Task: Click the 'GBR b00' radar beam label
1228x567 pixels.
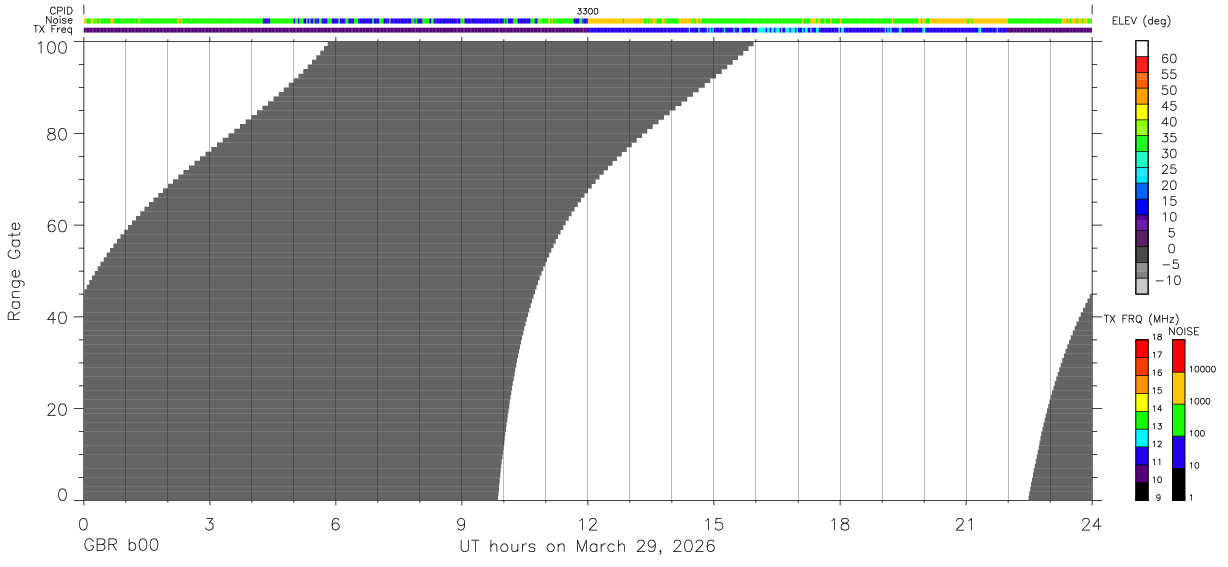Action: tap(121, 547)
